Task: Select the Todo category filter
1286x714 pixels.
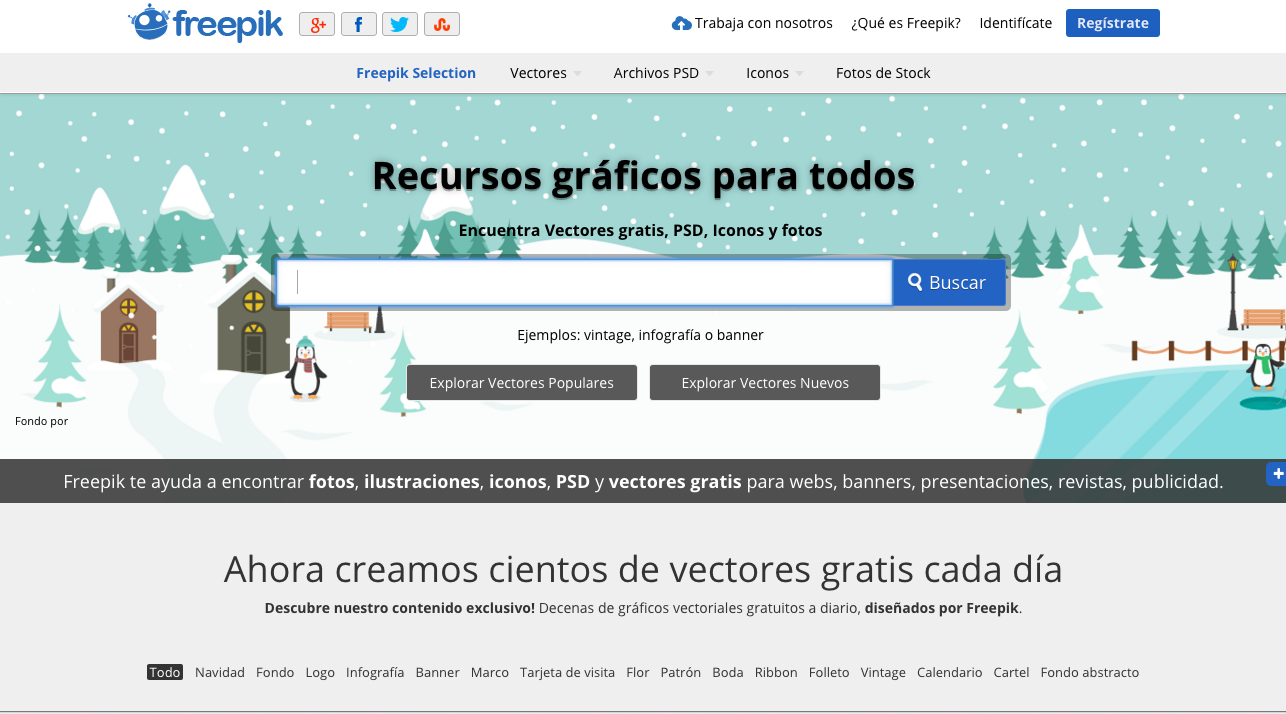Action: tap(165, 672)
